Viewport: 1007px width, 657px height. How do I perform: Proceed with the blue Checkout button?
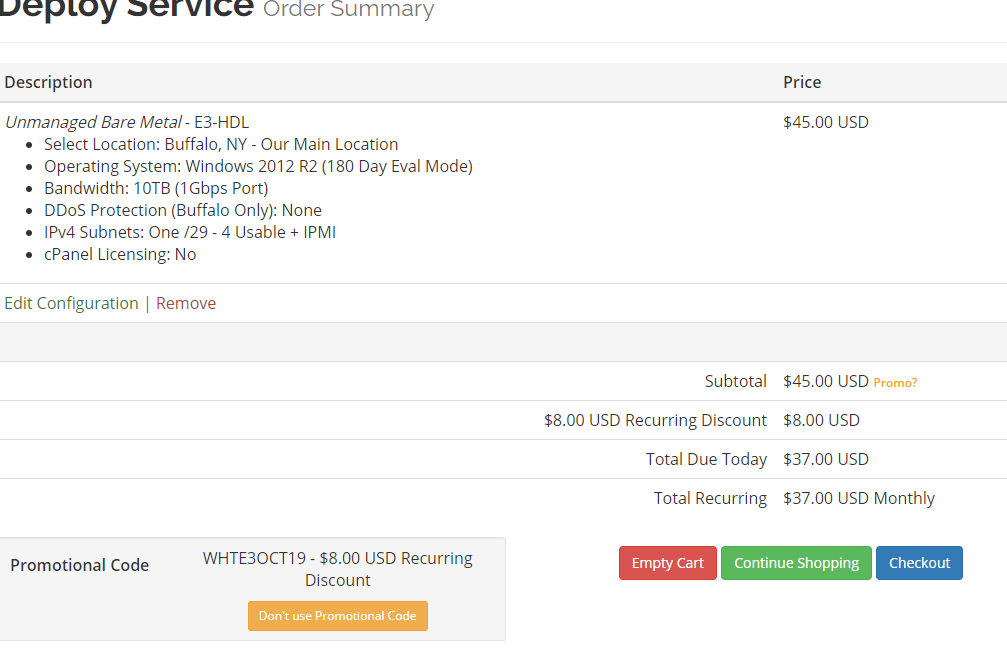[x=919, y=563]
